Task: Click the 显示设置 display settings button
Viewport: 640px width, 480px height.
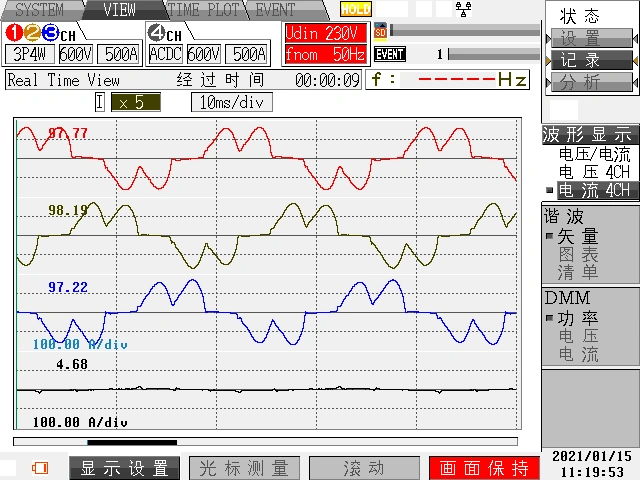Action: (124, 468)
